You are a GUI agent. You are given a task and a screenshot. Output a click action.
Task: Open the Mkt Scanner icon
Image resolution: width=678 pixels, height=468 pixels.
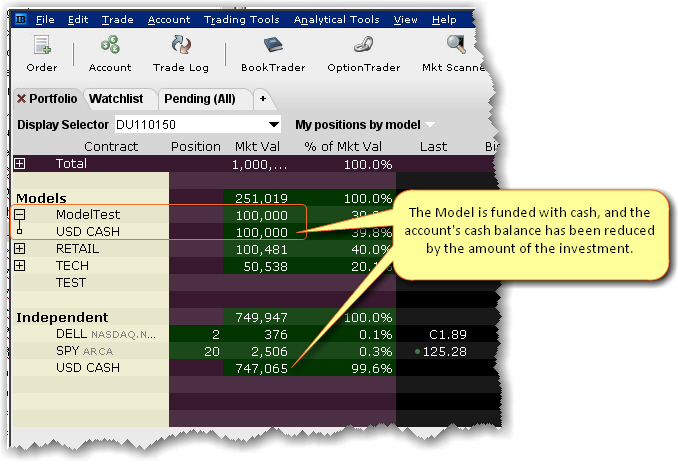(x=456, y=46)
